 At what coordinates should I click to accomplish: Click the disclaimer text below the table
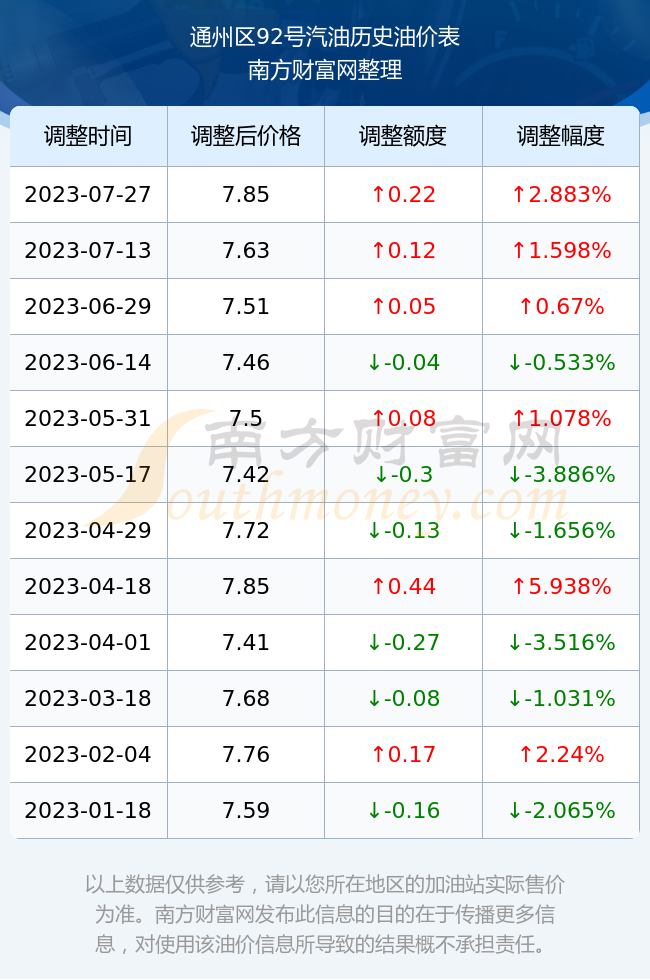325,914
